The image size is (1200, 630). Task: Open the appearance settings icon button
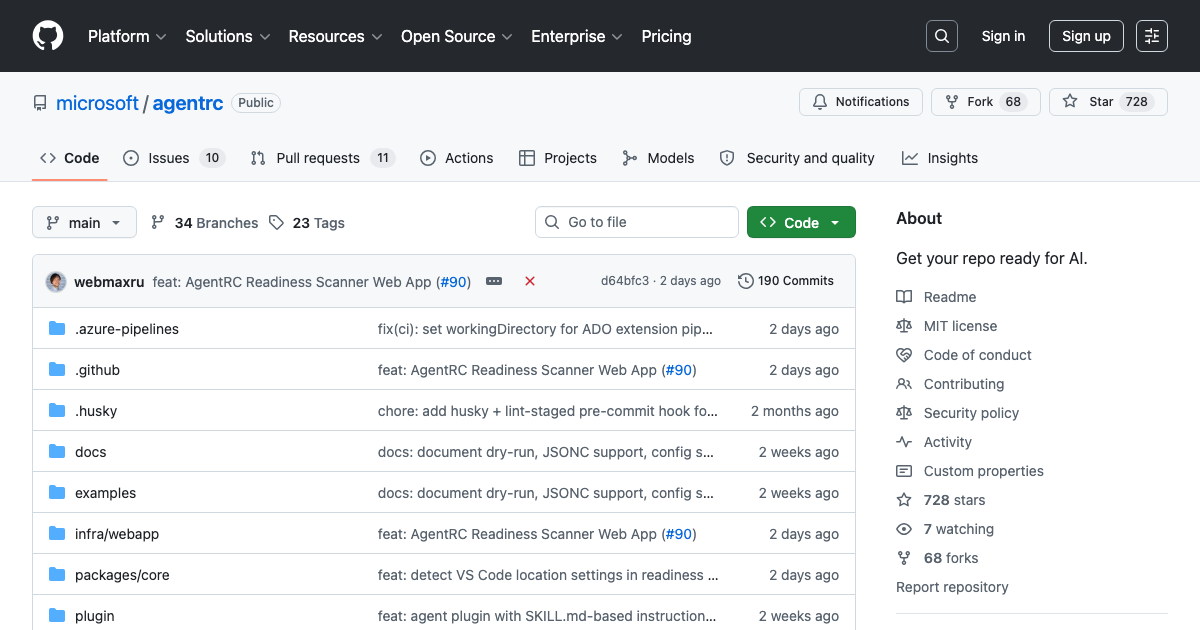pyautogui.click(x=1152, y=36)
